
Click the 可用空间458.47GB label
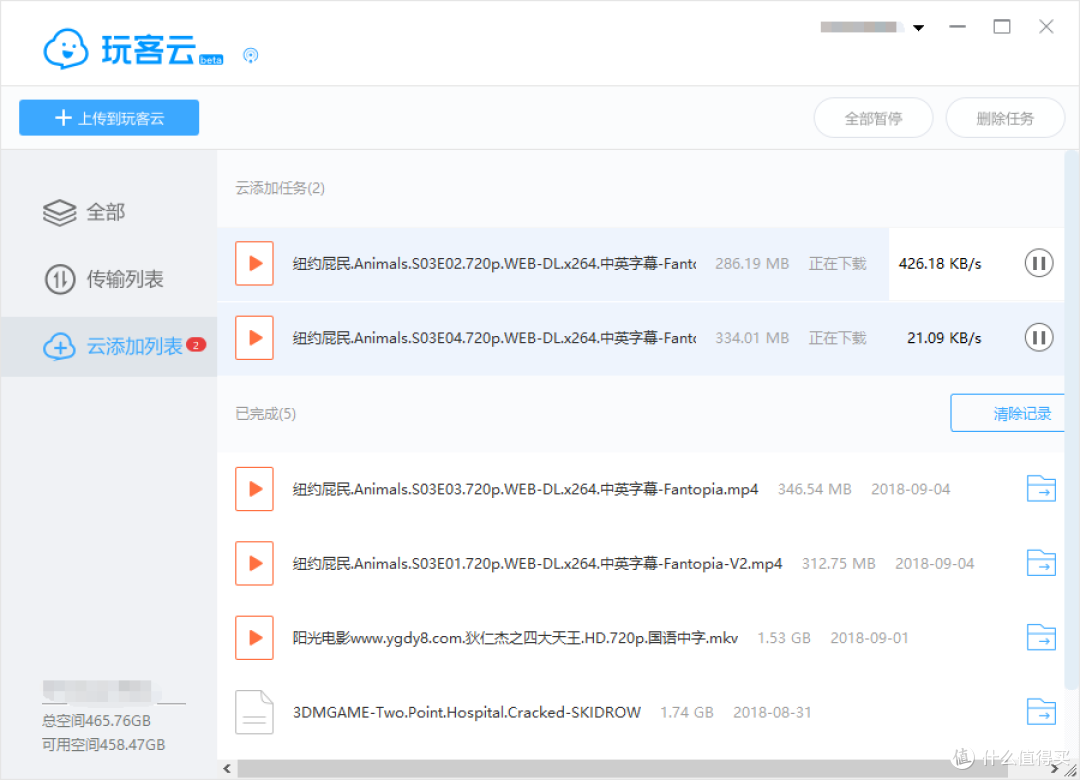(x=103, y=745)
